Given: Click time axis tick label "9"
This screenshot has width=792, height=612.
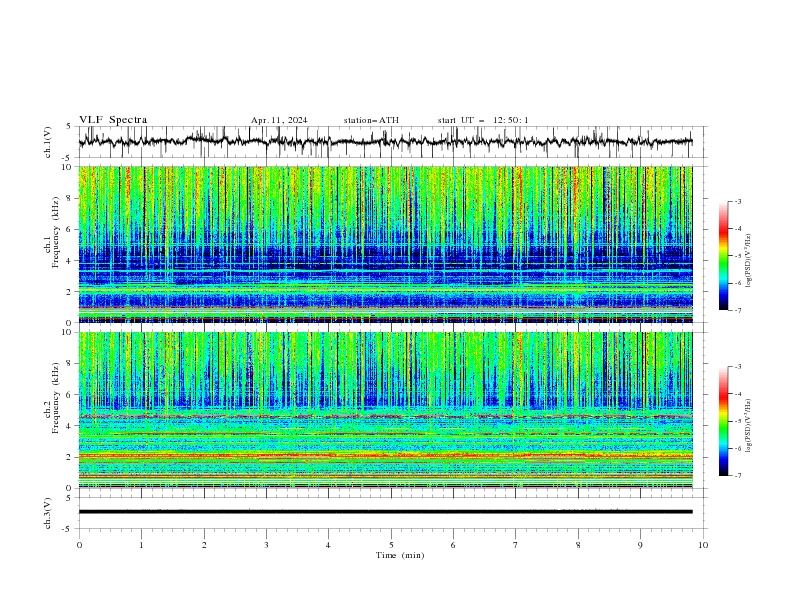Looking at the screenshot, I should point(640,545).
